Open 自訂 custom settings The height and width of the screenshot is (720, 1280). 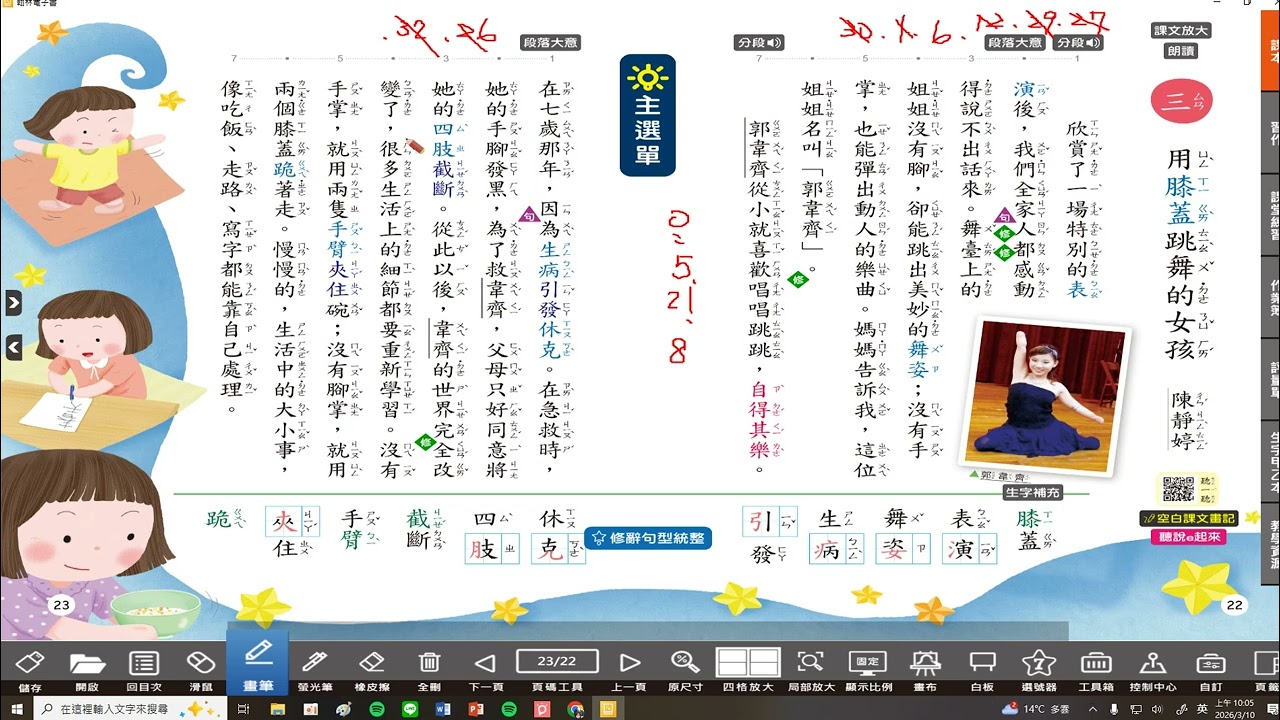tap(1210, 669)
